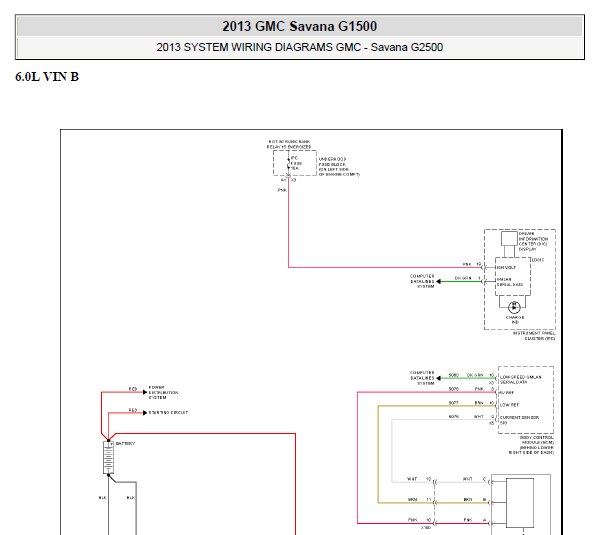Click the "RED" label on the power distribution wire

pos(133,389)
